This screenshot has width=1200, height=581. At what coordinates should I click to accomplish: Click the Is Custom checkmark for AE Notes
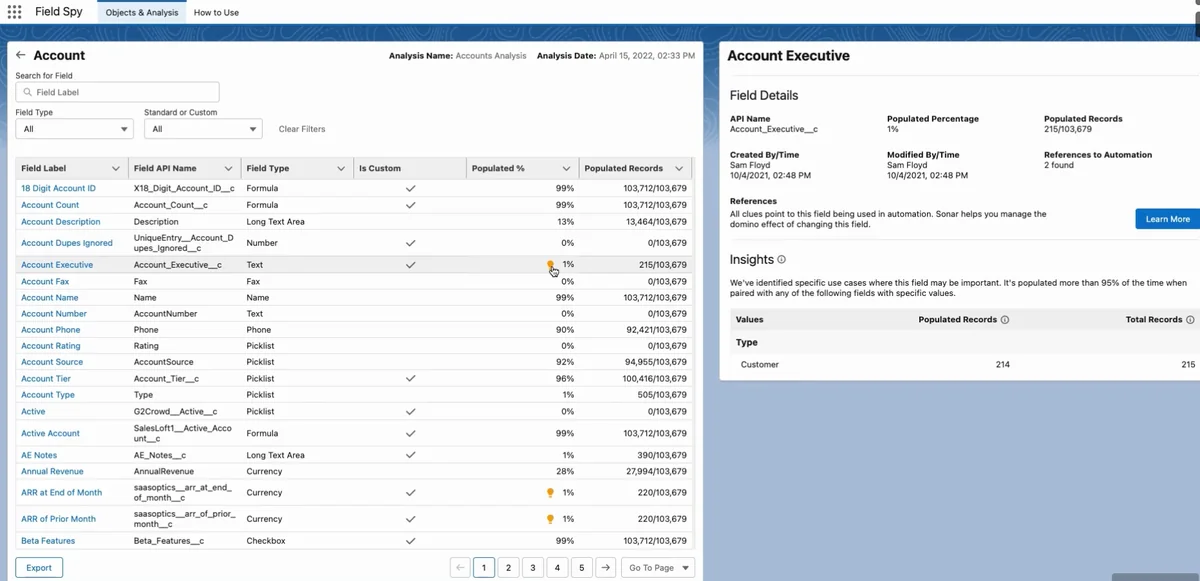click(x=410, y=455)
